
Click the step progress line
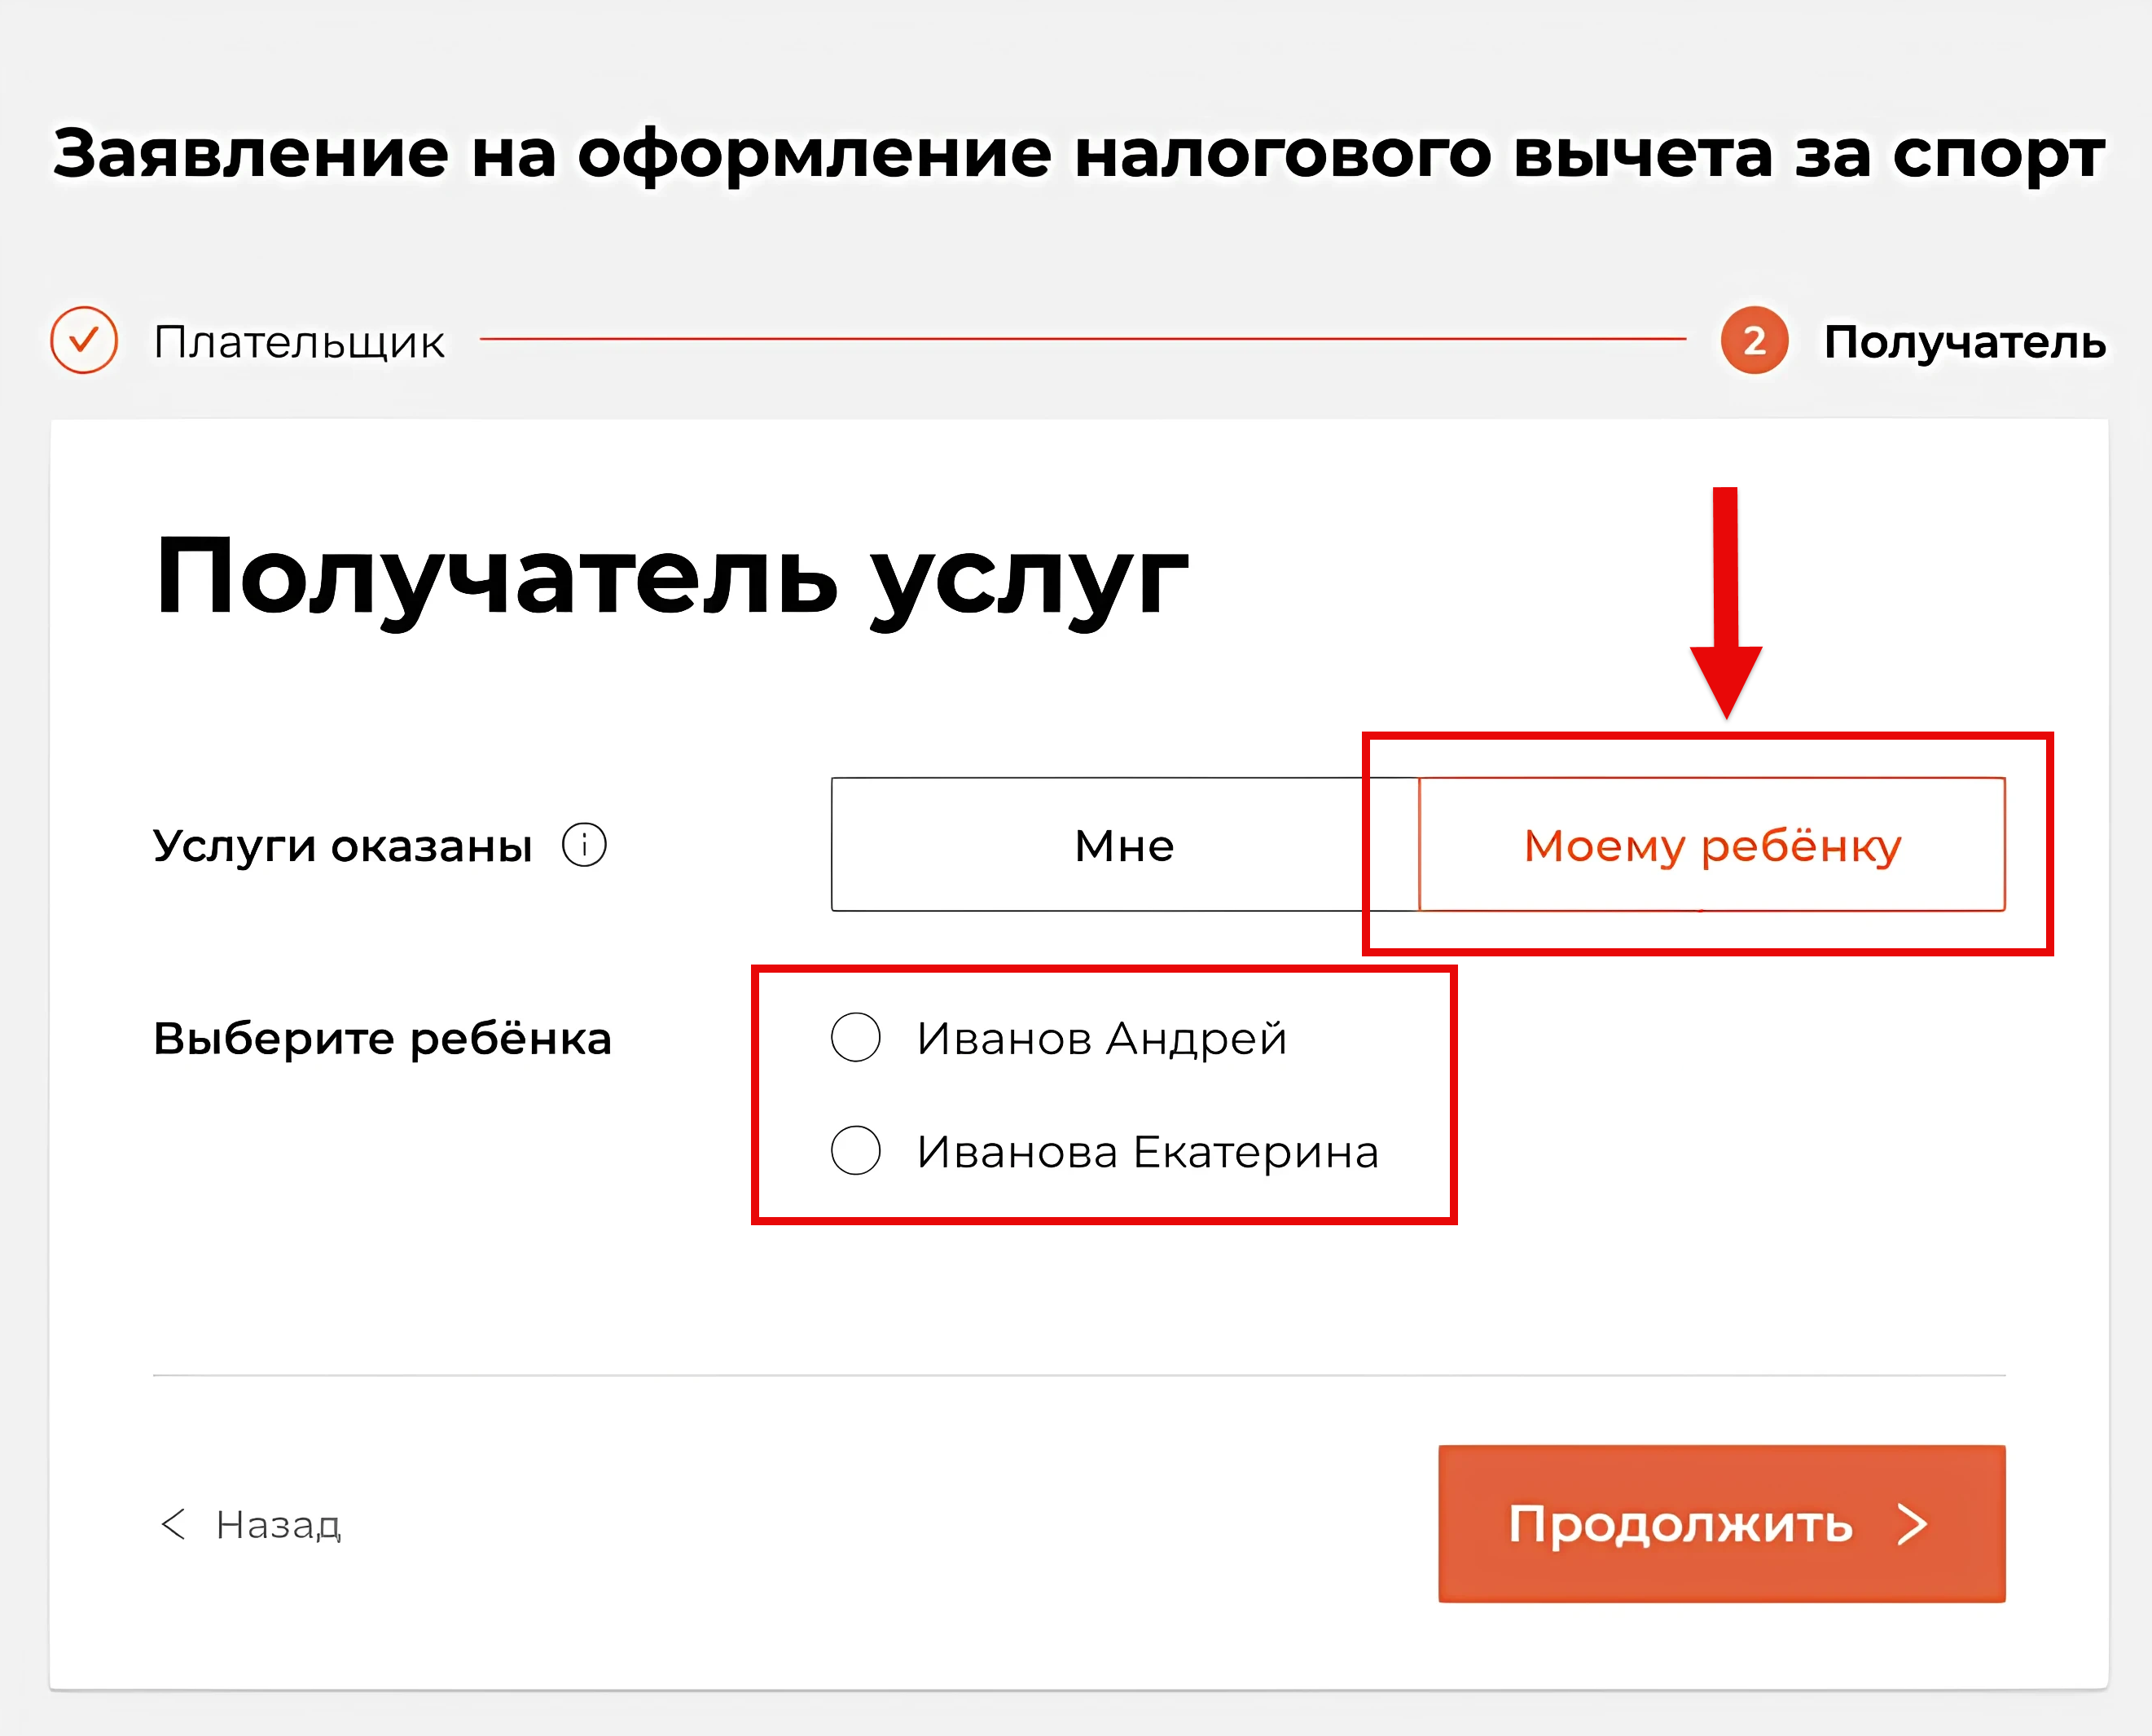pyautogui.click(x=1083, y=339)
